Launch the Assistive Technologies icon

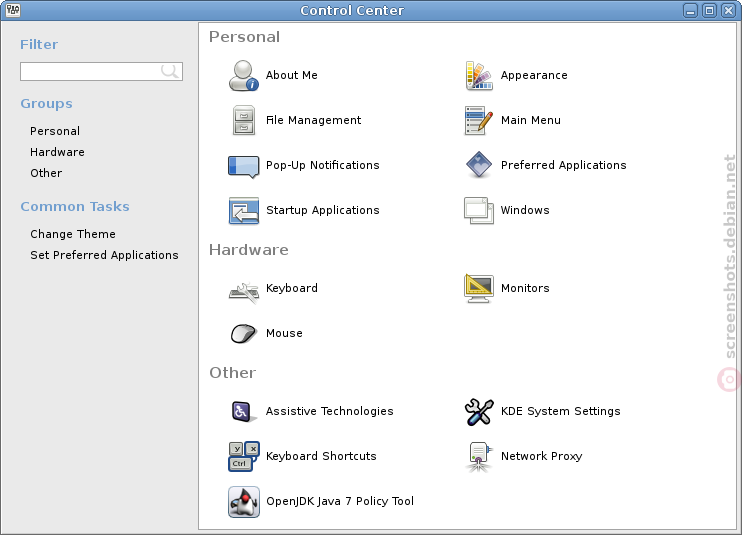pos(243,411)
